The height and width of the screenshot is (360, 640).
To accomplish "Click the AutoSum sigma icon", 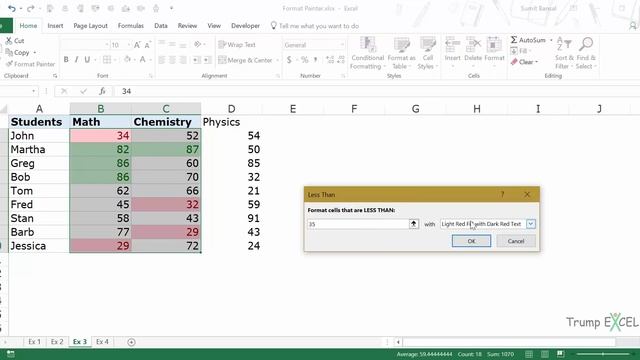I will 514,40.
